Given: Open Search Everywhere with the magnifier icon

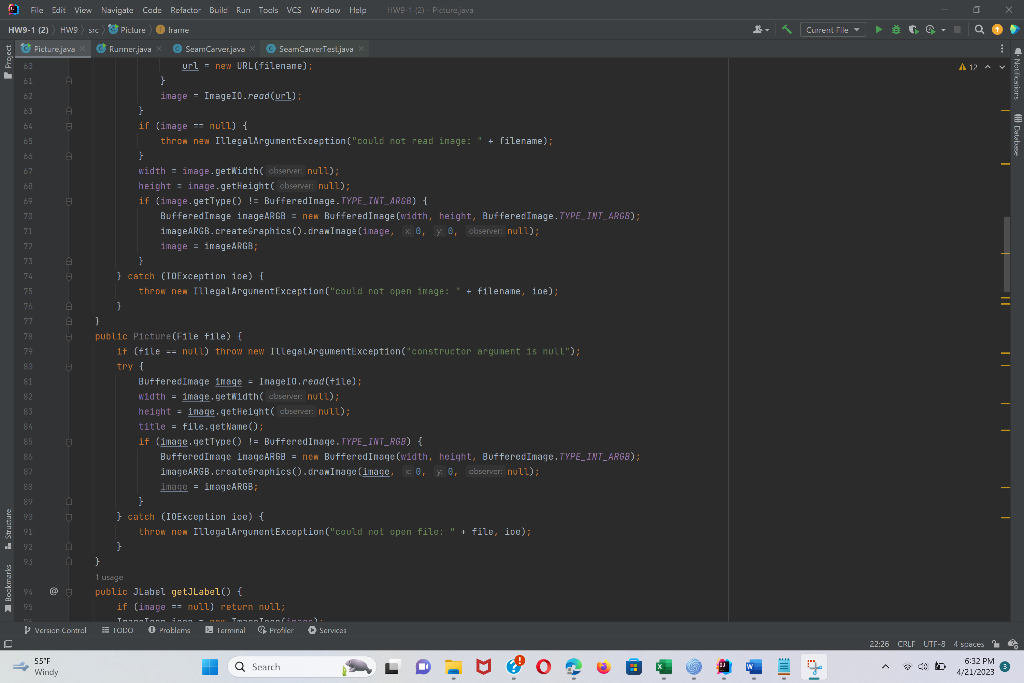Looking at the screenshot, I should point(980,30).
